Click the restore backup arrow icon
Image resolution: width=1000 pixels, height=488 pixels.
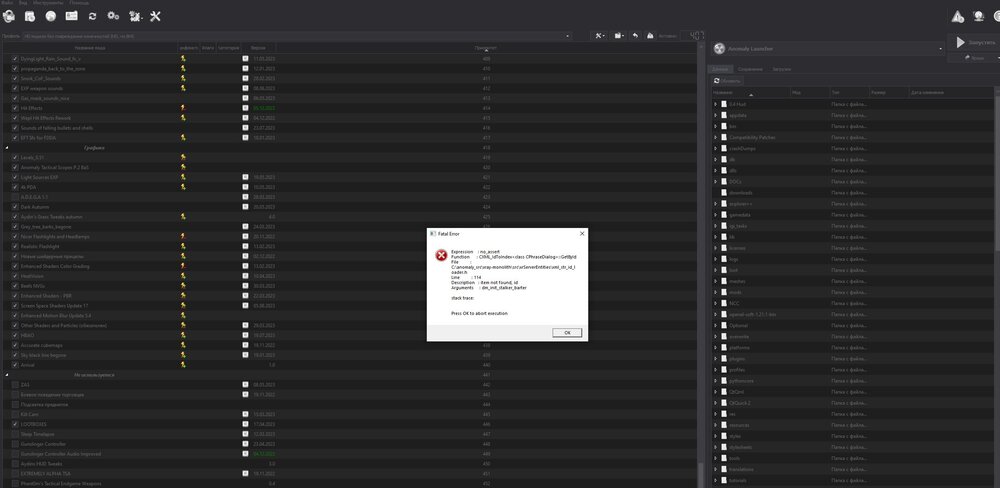tap(635, 36)
